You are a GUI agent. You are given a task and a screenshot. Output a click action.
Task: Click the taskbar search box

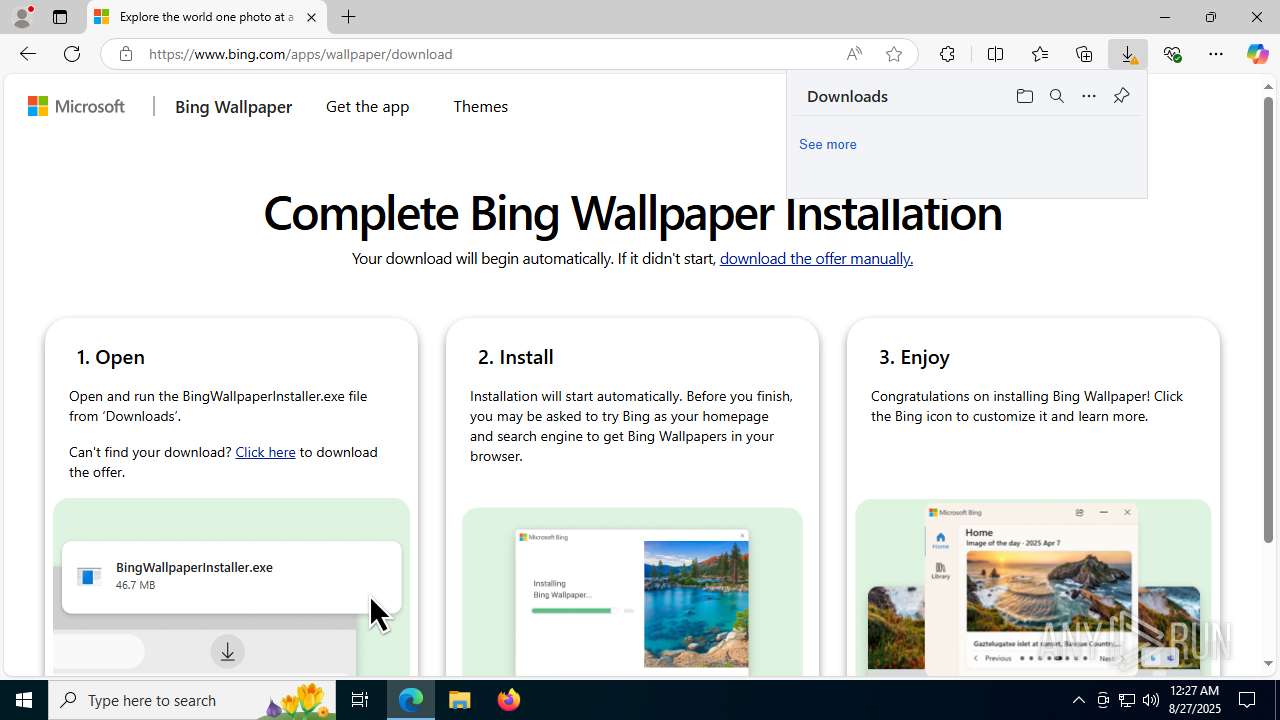tap(194, 700)
